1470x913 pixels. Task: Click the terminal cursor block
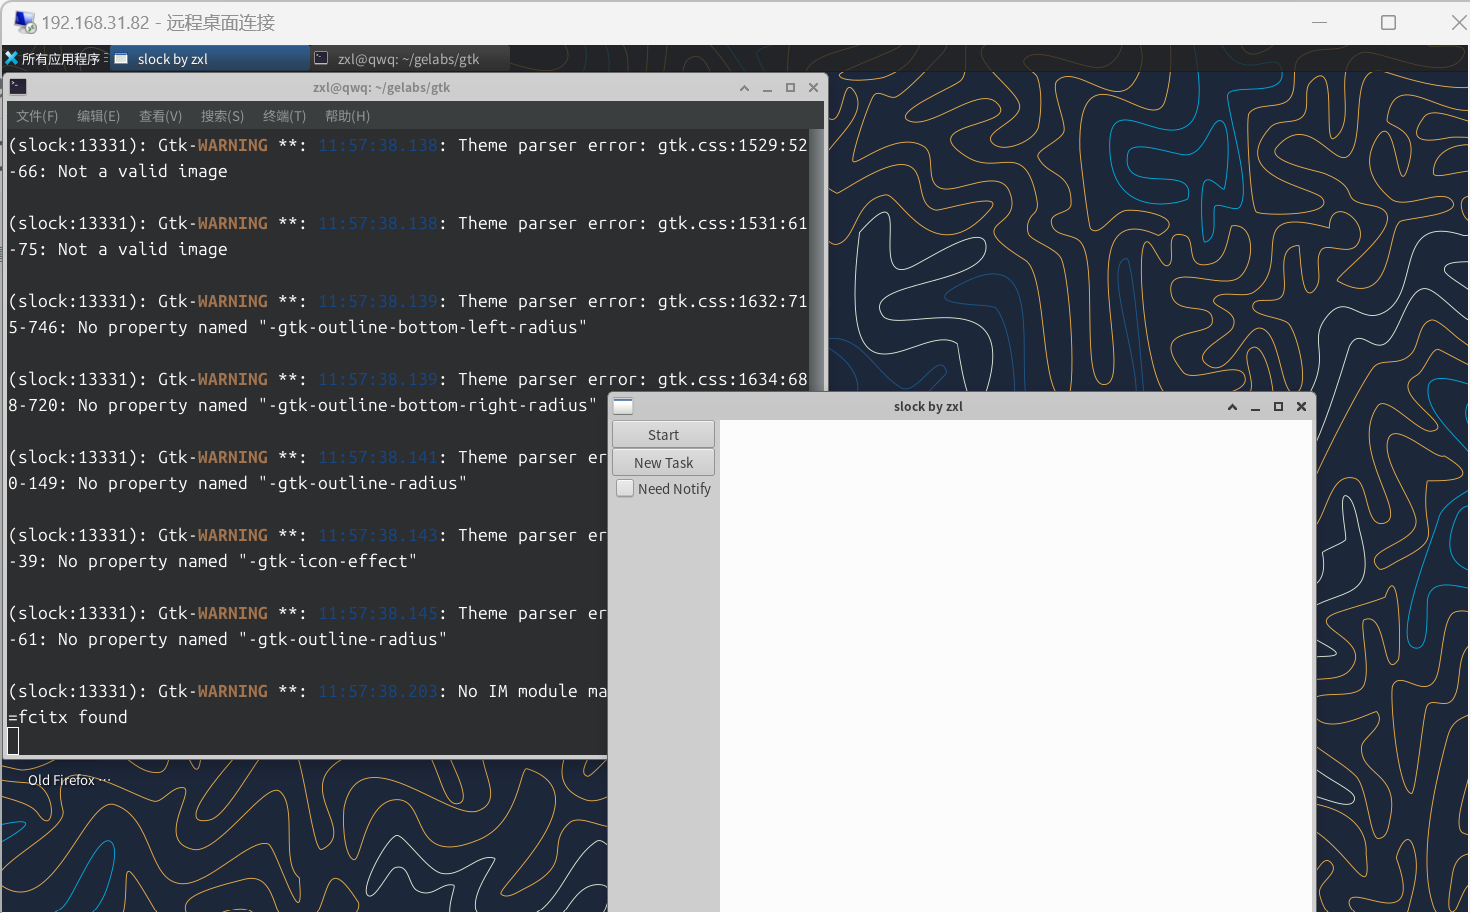click(x=13, y=741)
